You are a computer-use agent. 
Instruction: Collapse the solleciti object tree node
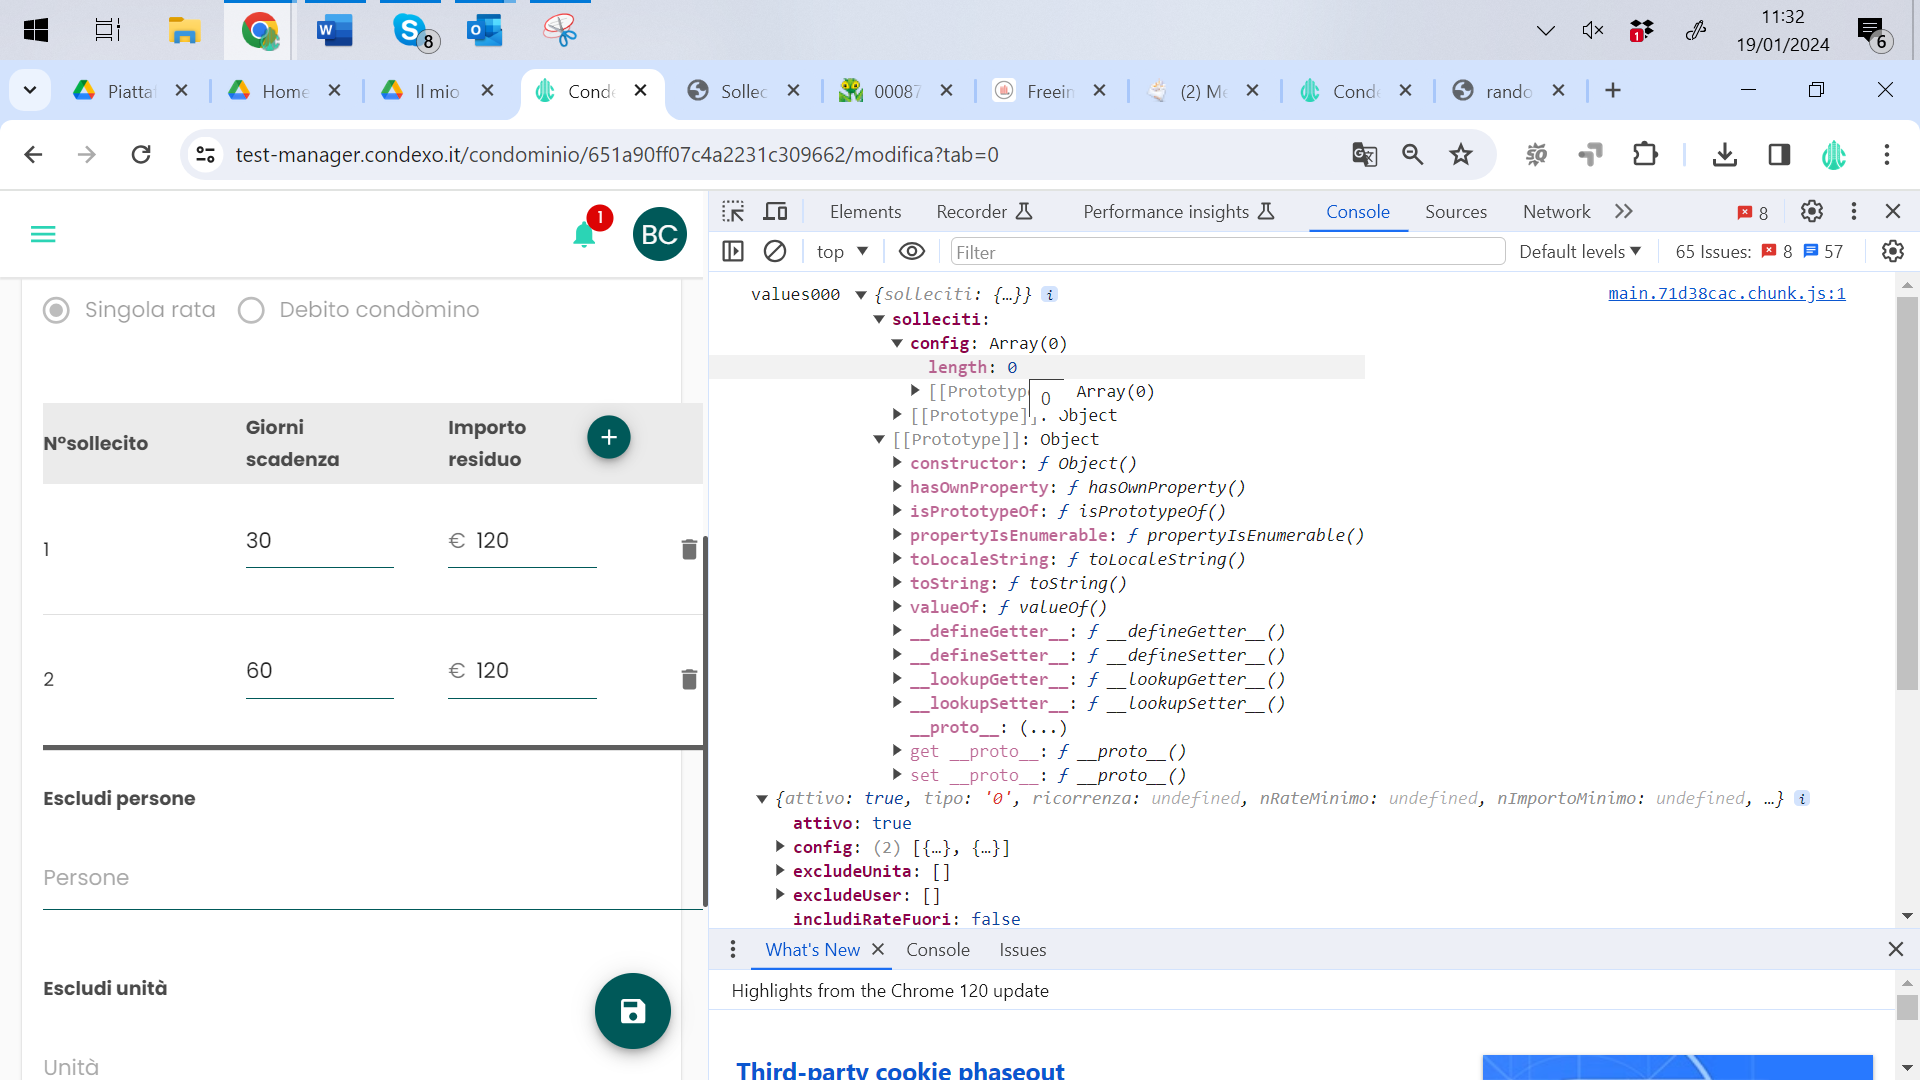click(x=879, y=319)
